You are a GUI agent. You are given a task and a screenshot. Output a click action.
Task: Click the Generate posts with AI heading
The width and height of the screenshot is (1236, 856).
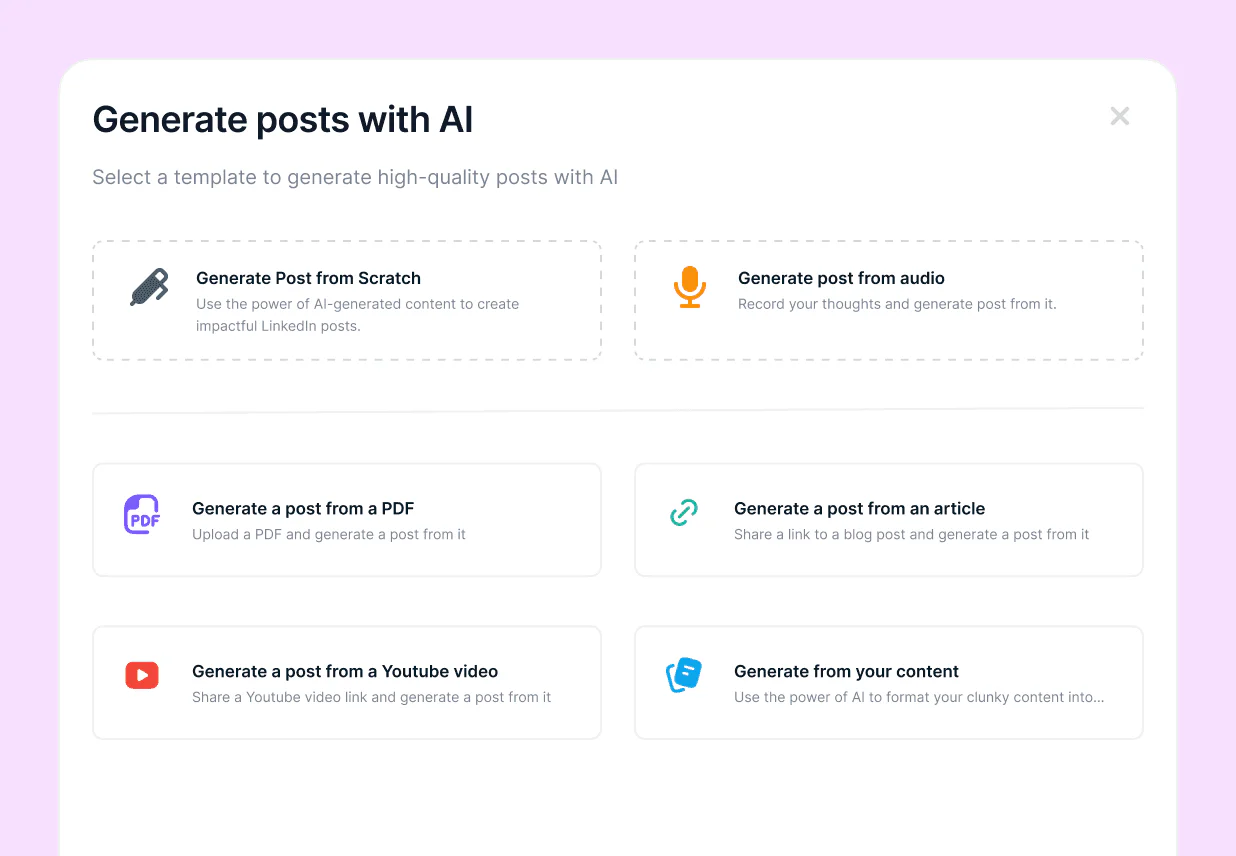point(283,119)
